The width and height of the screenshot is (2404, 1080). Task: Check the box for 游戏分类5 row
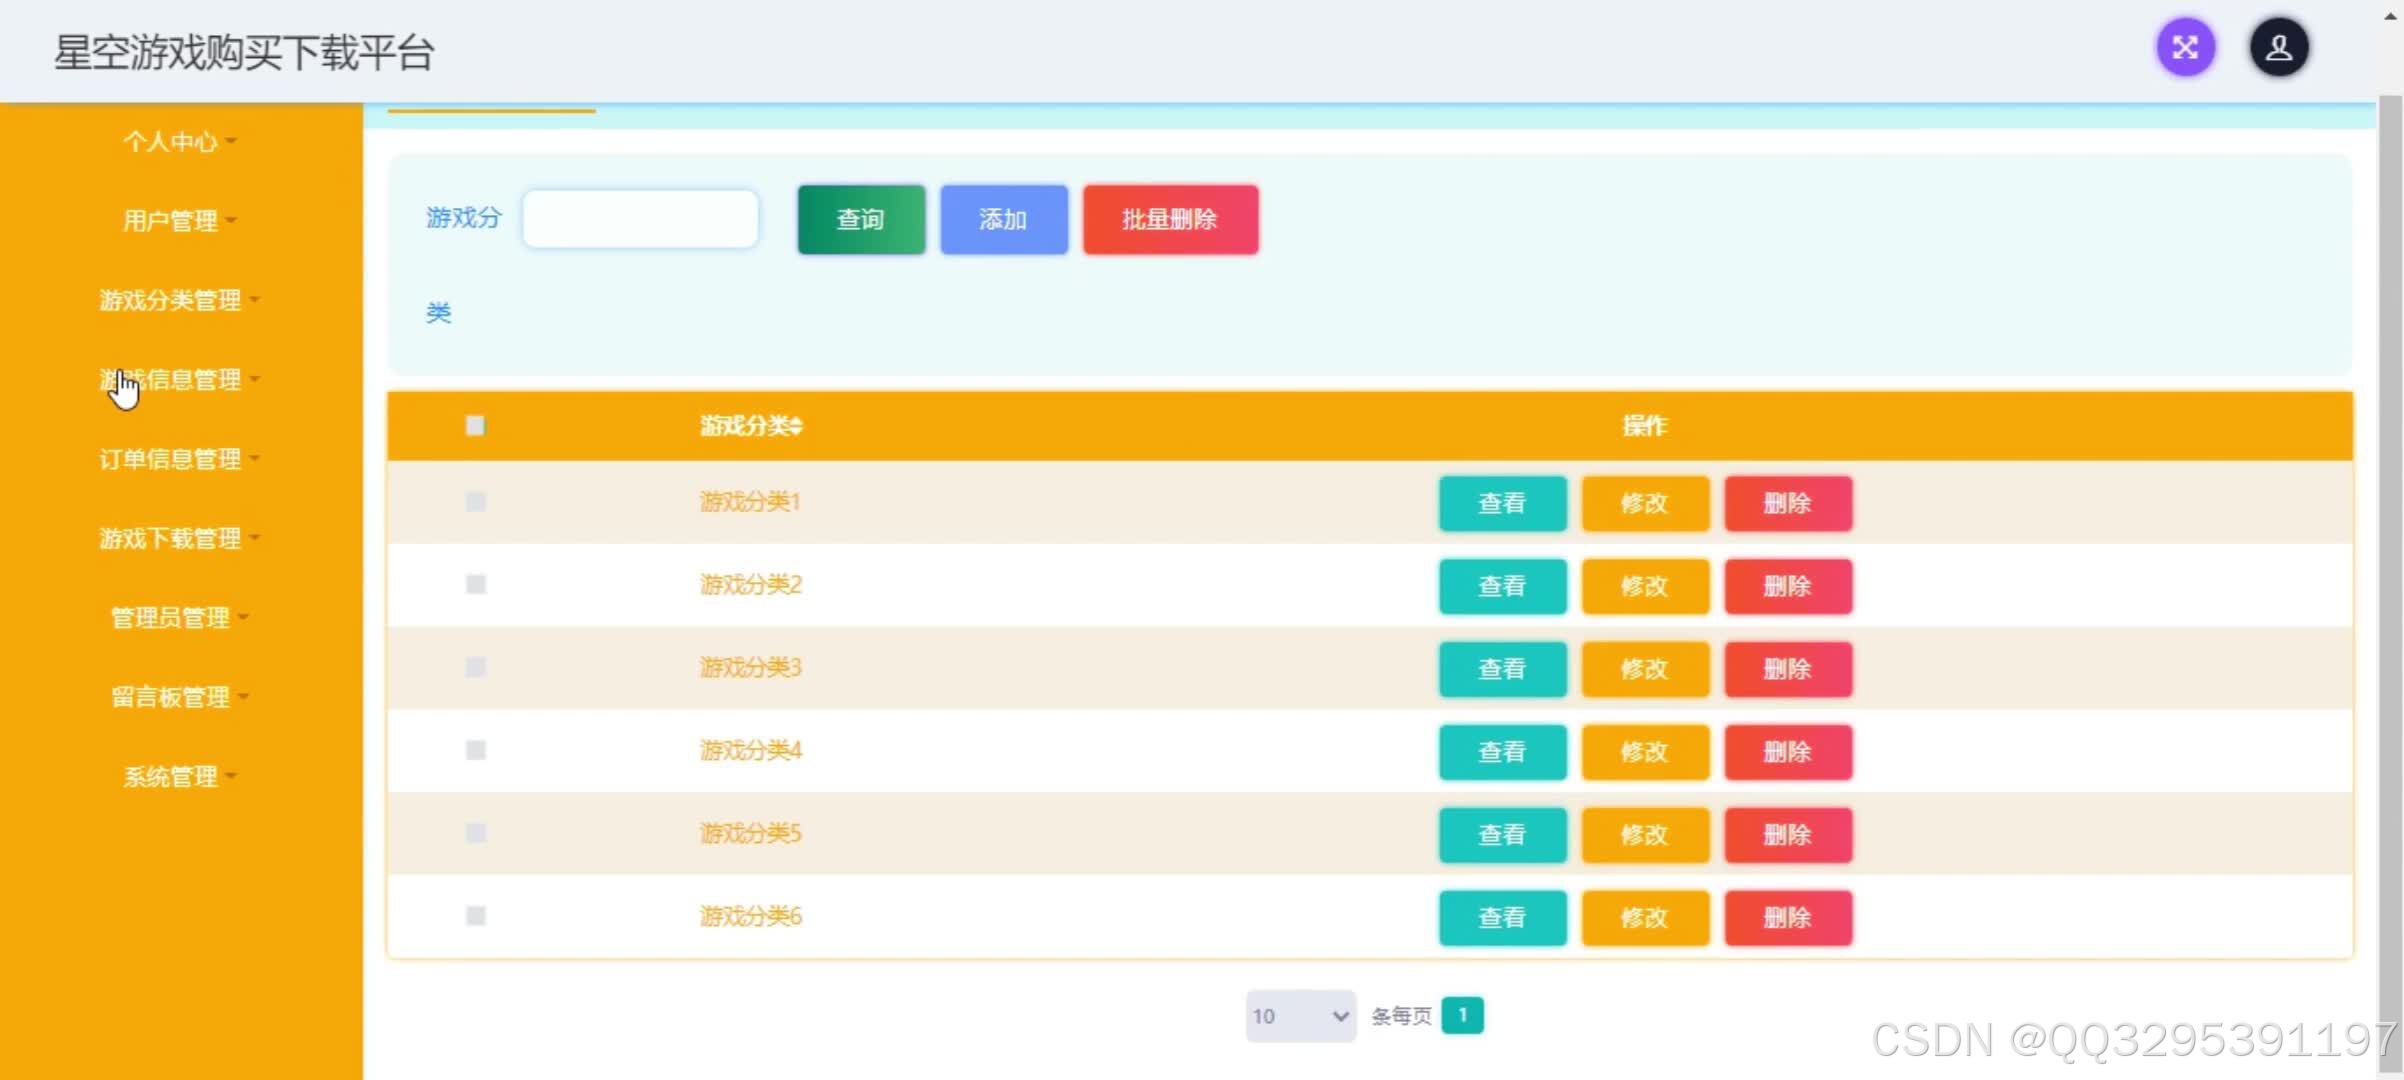coord(476,833)
